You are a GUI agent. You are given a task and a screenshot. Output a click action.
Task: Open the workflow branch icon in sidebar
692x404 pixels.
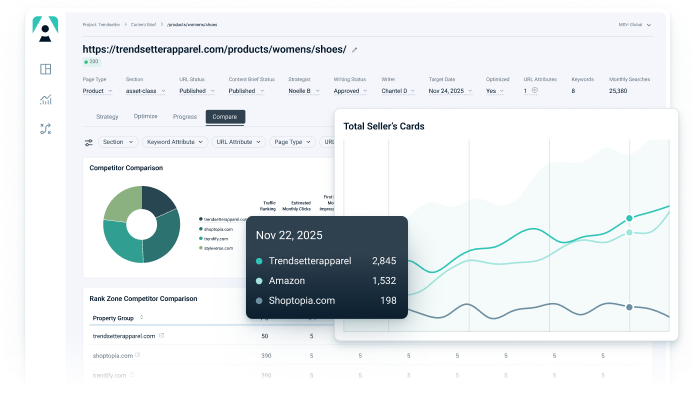(45, 128)
